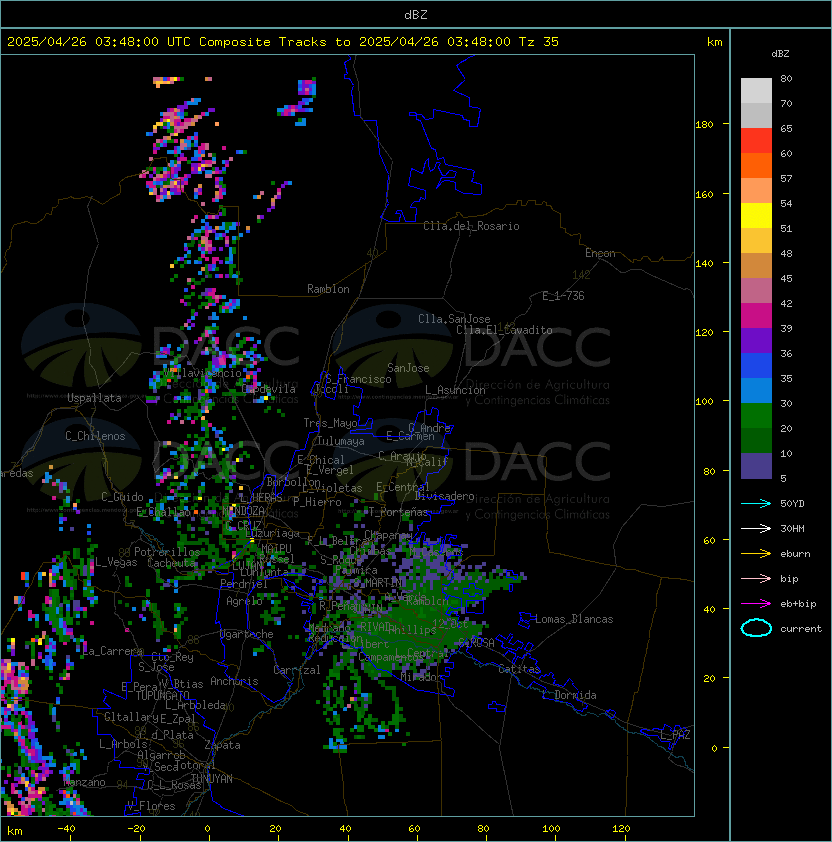Image resolution: width=832 pixels, height=842 pixels.
Task: Click the '54' label on the dBZ scale
Action: 786,204
